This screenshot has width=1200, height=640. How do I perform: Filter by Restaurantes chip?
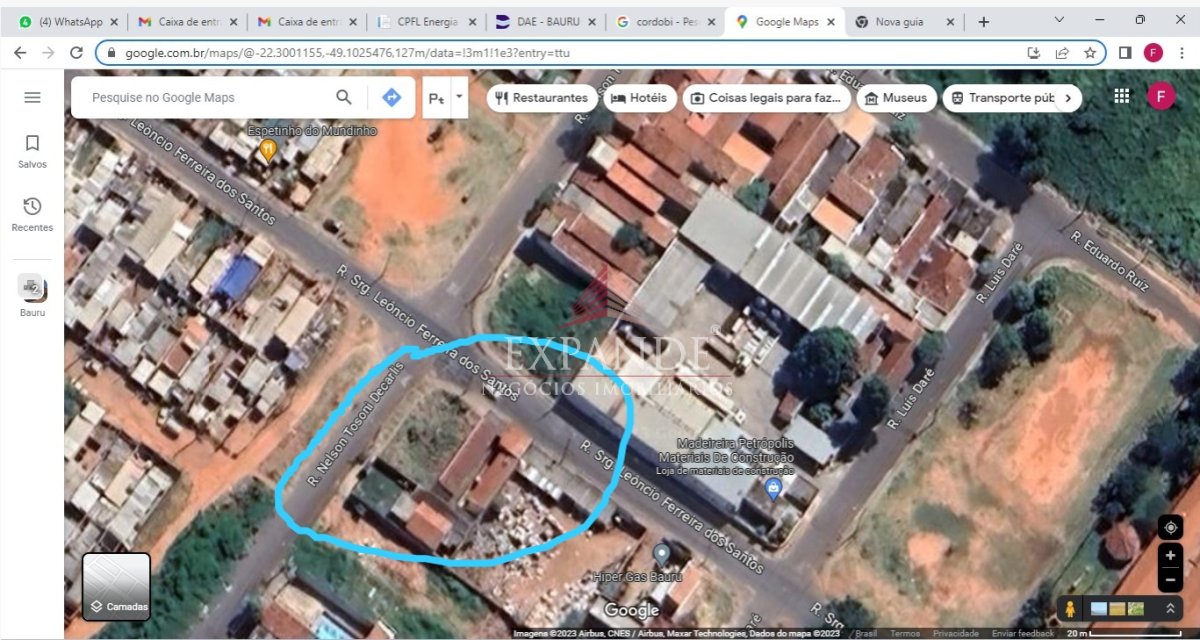[541, 98]
